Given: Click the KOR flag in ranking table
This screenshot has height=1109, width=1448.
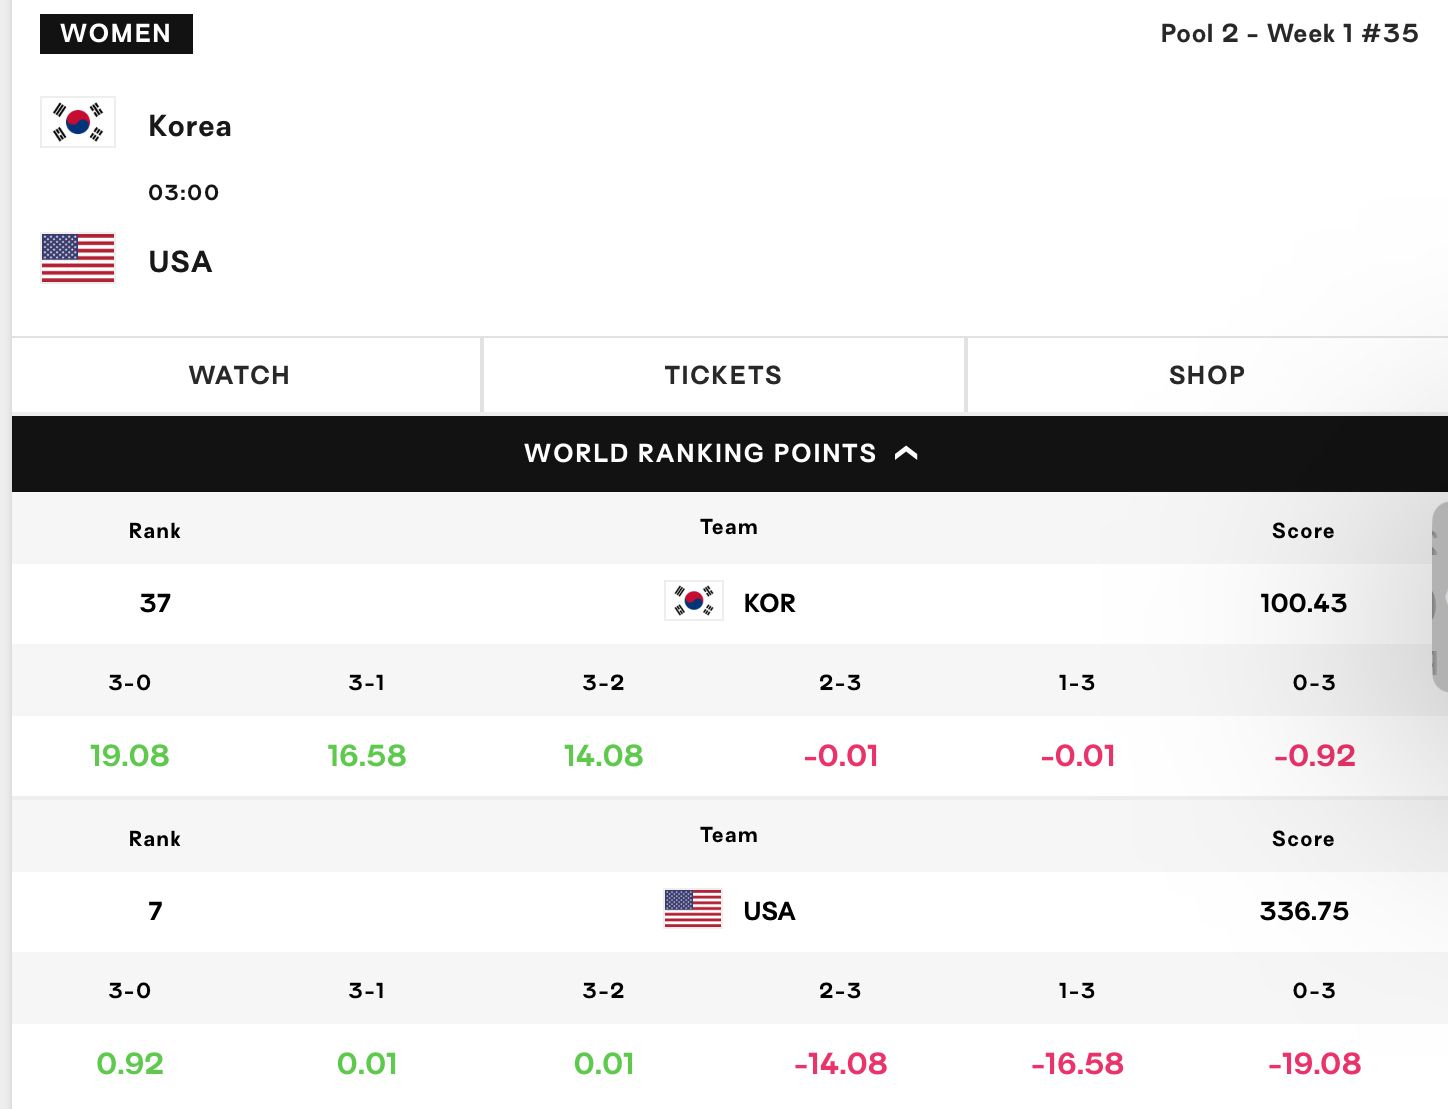Looking at the screenshot, I should click(x=694, y=601).
